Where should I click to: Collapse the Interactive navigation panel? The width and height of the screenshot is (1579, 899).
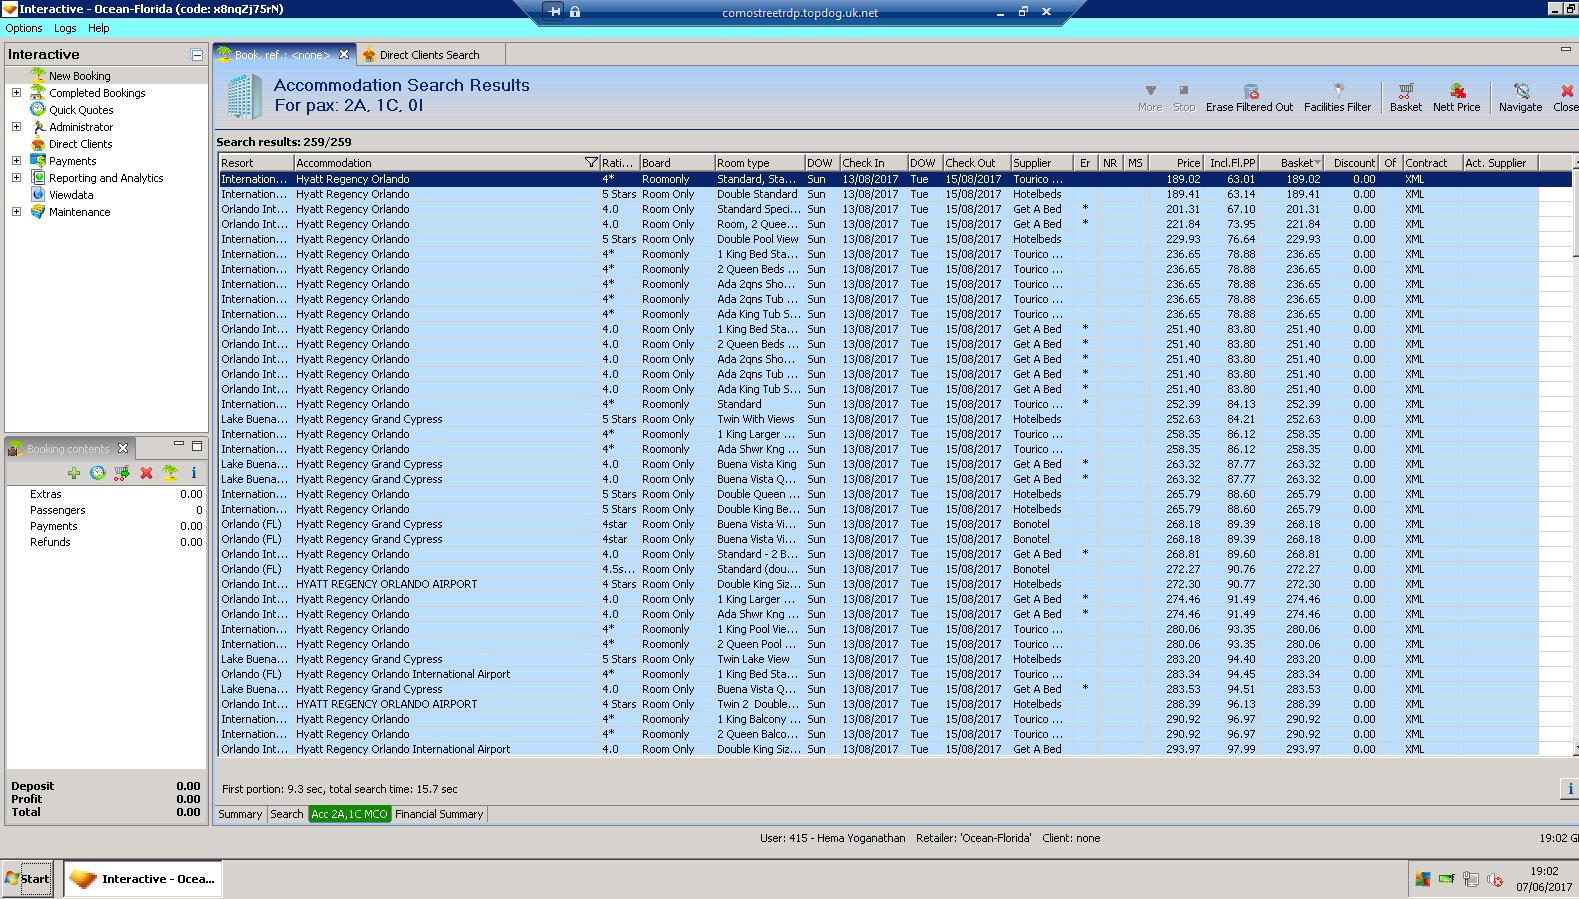197,55
